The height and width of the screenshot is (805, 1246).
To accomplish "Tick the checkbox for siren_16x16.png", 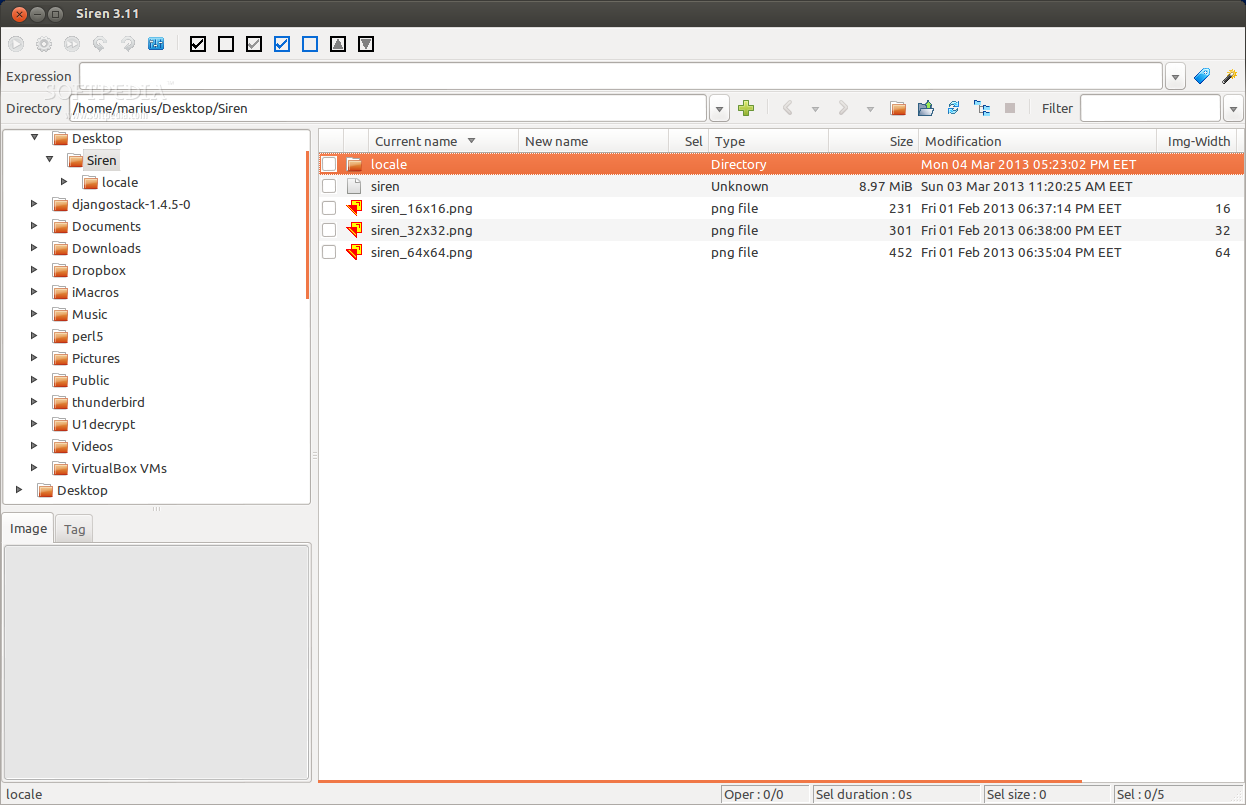I will tap(329, 208).
